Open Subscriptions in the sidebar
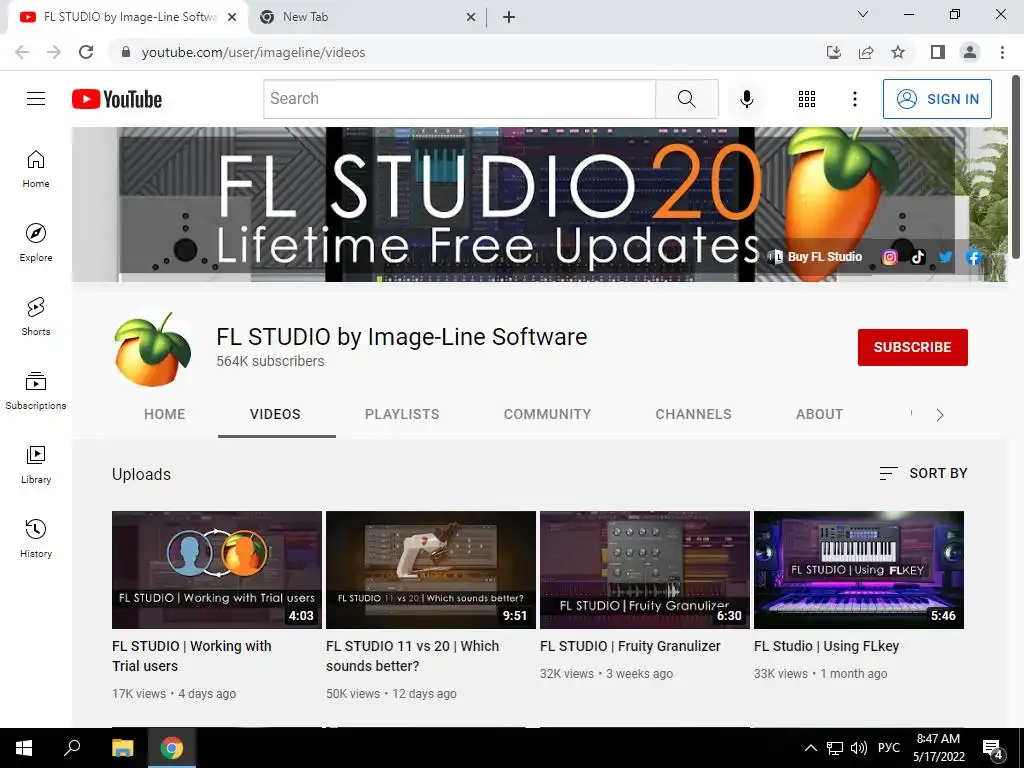Image resolution: width=1024 pixels, height=768 pixels. pos(36,391)
